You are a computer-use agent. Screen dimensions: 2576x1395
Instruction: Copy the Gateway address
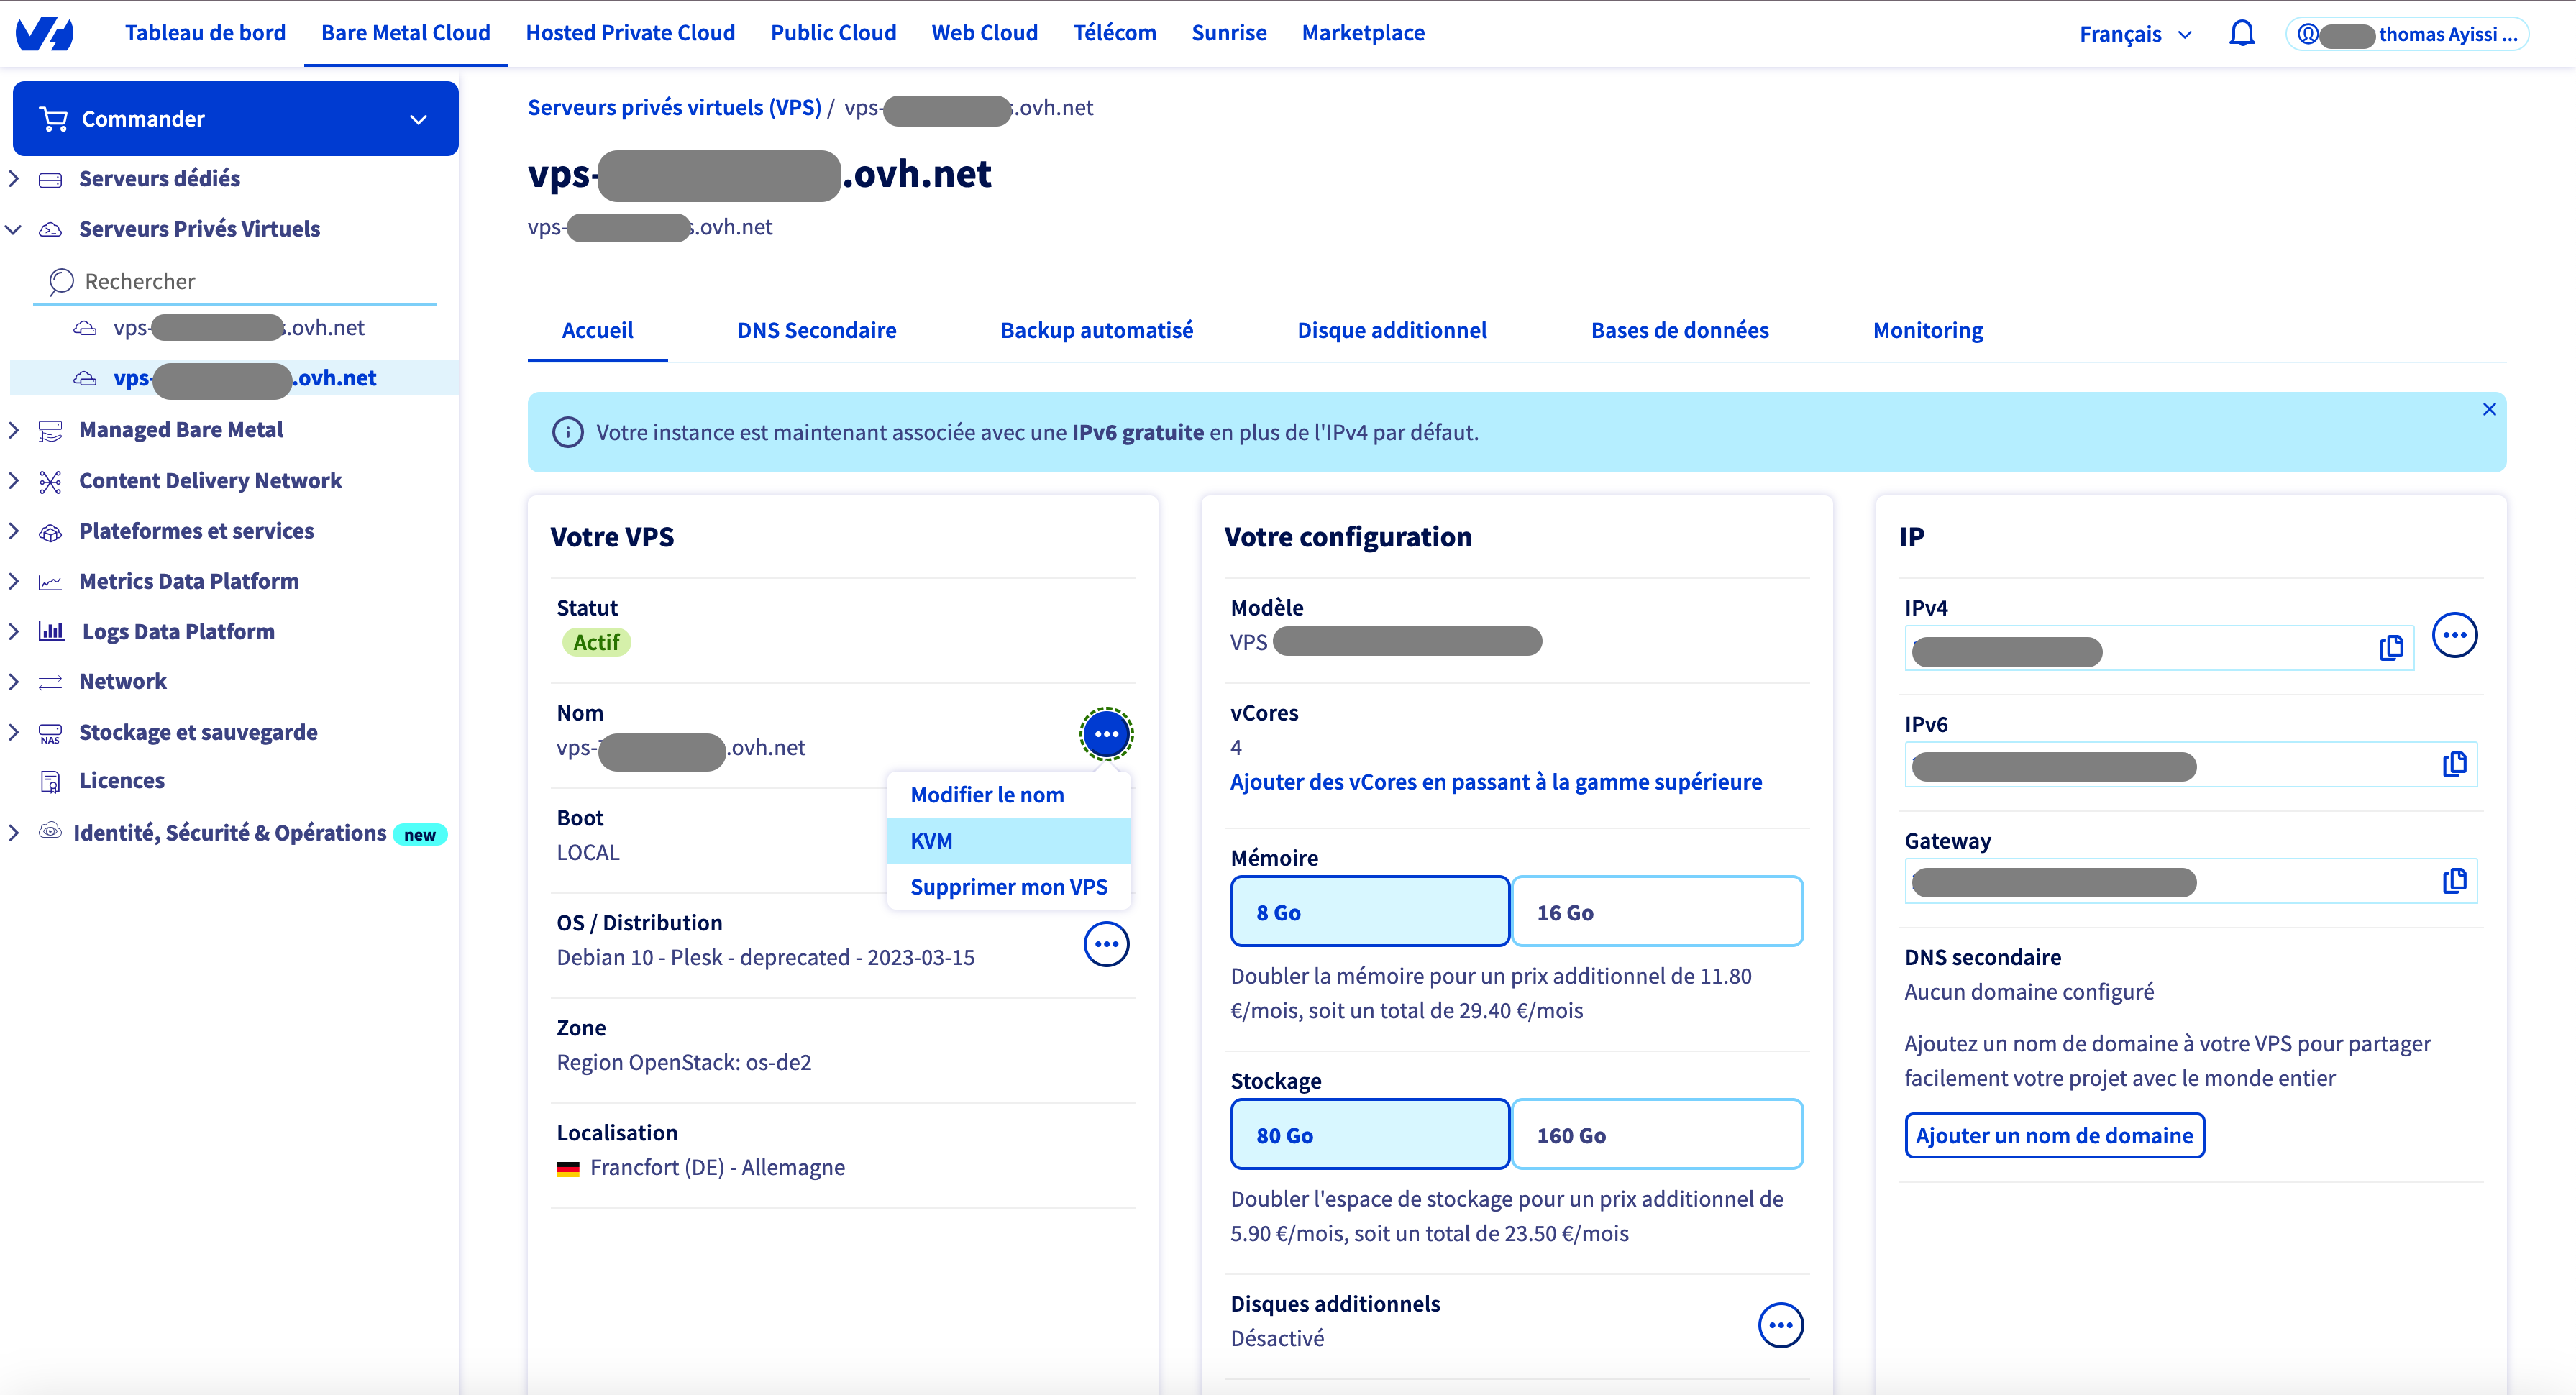click(2454, 881)
